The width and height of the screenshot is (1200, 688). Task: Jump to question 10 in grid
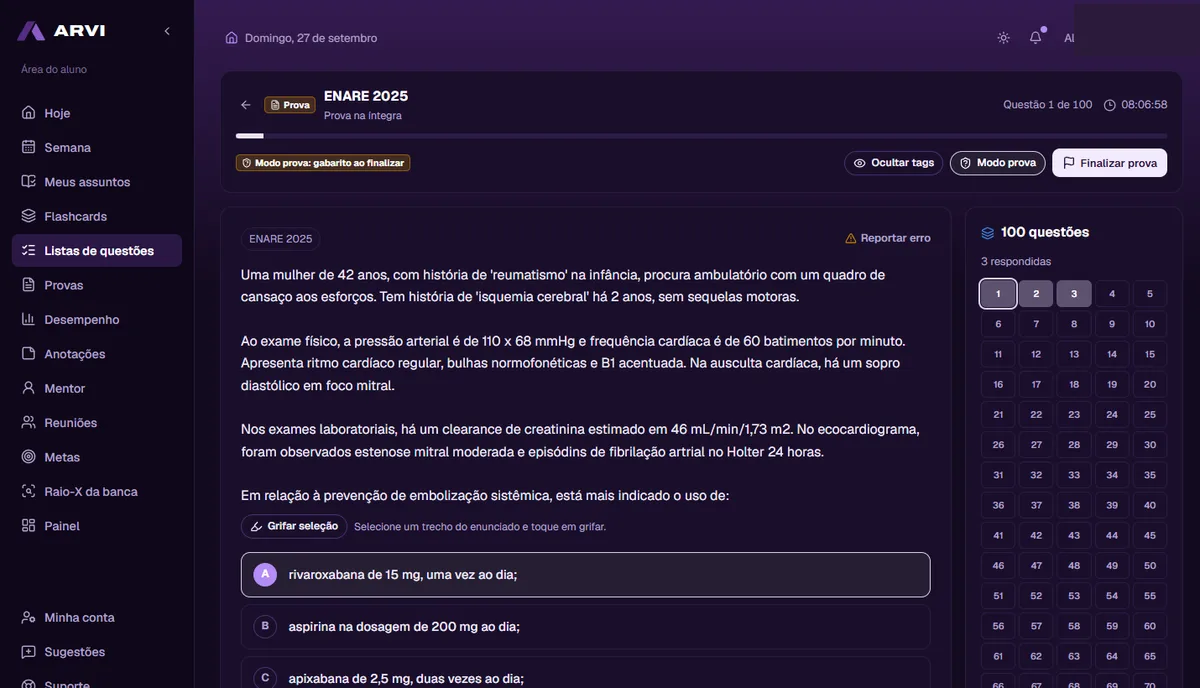pos(1150,324)
